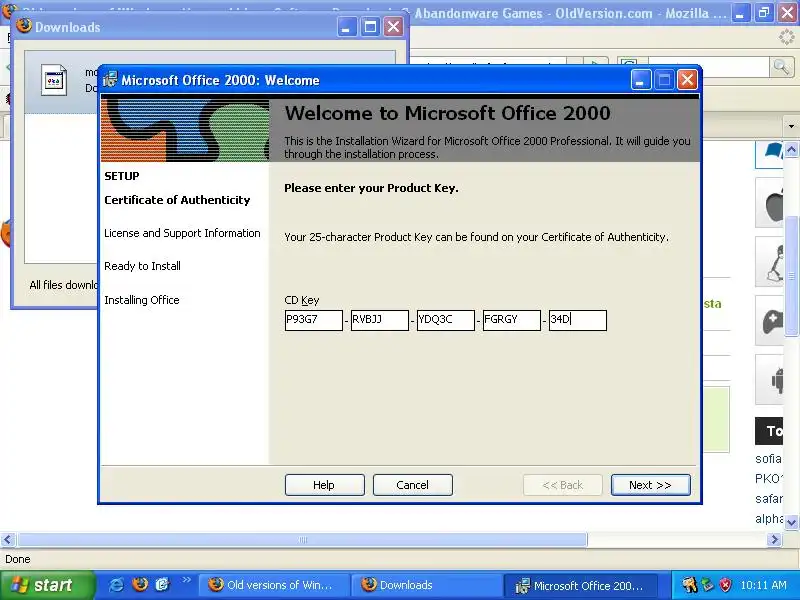This screenshot has height=600, width=800.
Task: Launch Firefox from the quick launch bar
Action: click(x=139, y=584)
